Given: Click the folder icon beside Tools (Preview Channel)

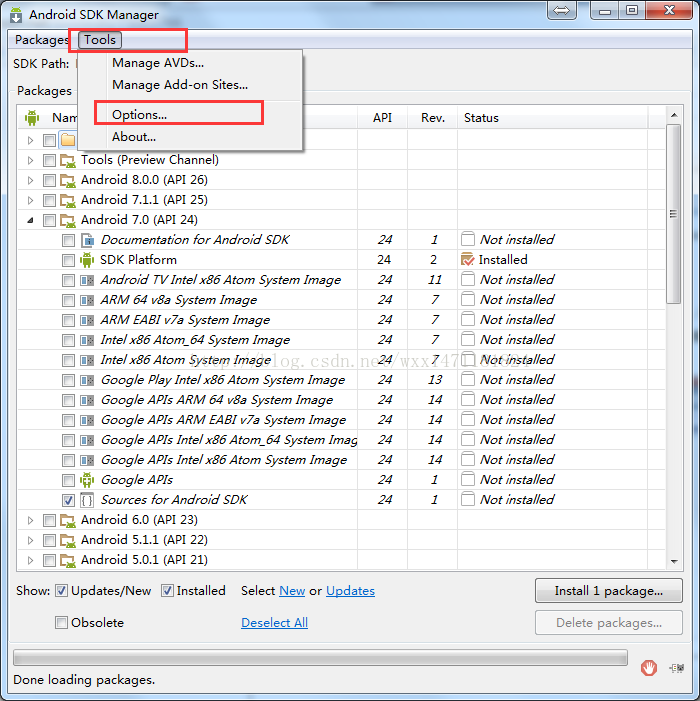Looking at the screenshot, I should pos(67,160).
